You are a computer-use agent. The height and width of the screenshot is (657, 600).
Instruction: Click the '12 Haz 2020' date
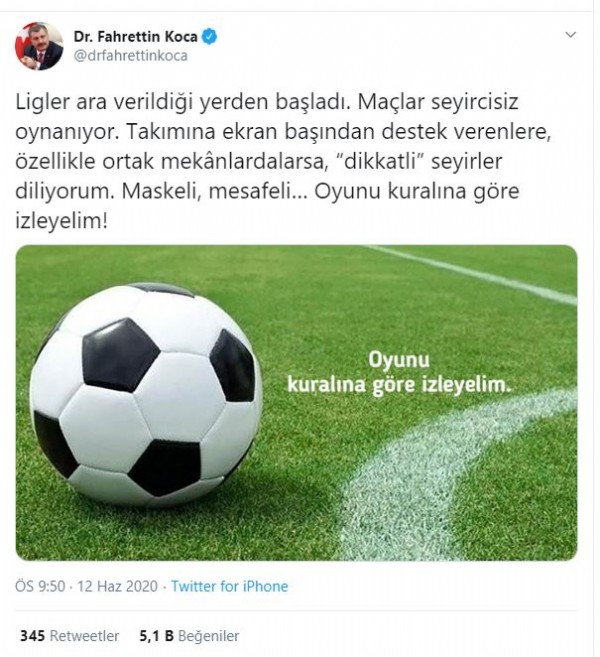(117, 586)
